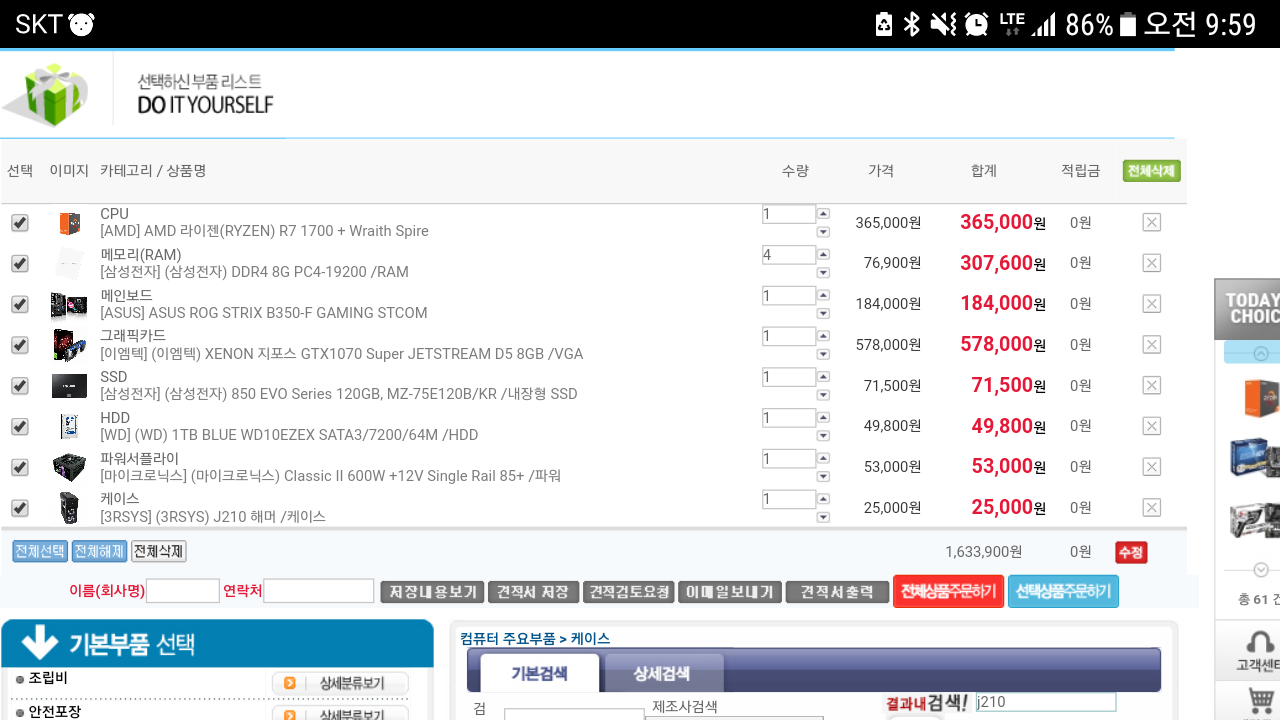Decrease 파워서플라이 quantity with the down arrow
The width and height of the screenshot is (1280, 720).
[x=823, y=477]
